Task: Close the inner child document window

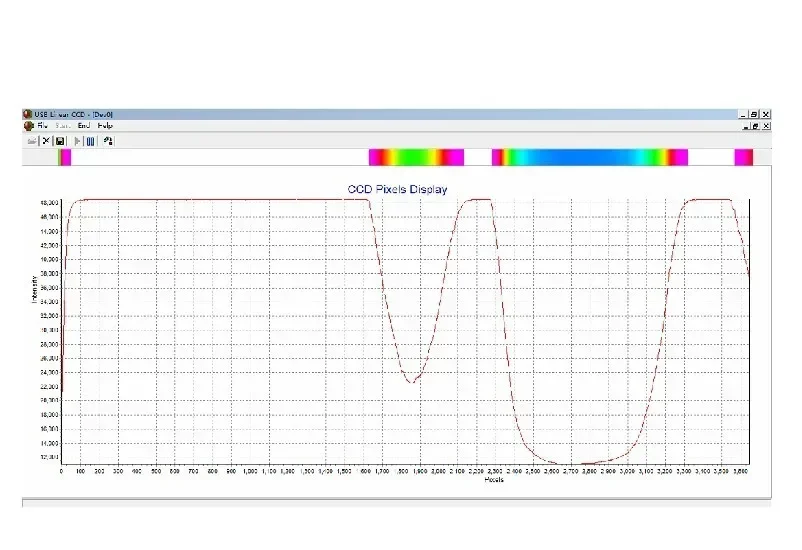Action: pos(766,127)
